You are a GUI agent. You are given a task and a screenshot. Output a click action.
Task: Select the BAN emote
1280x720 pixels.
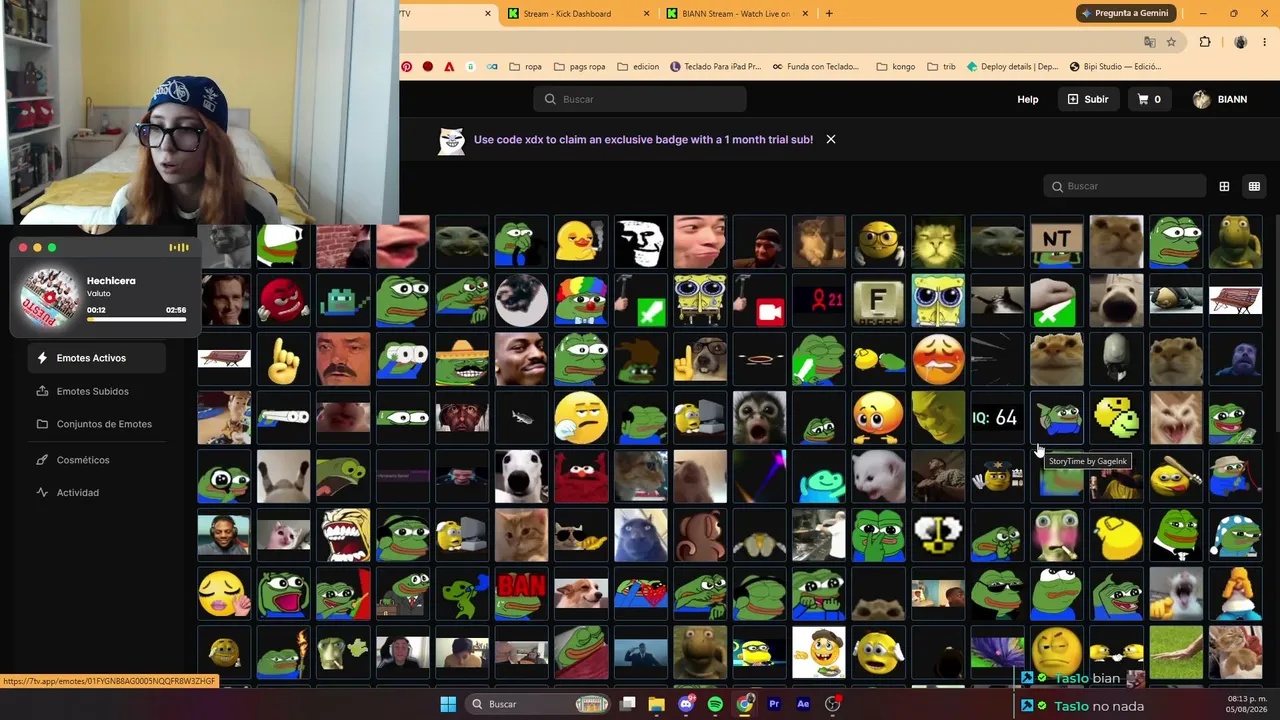tap(521, 594)
